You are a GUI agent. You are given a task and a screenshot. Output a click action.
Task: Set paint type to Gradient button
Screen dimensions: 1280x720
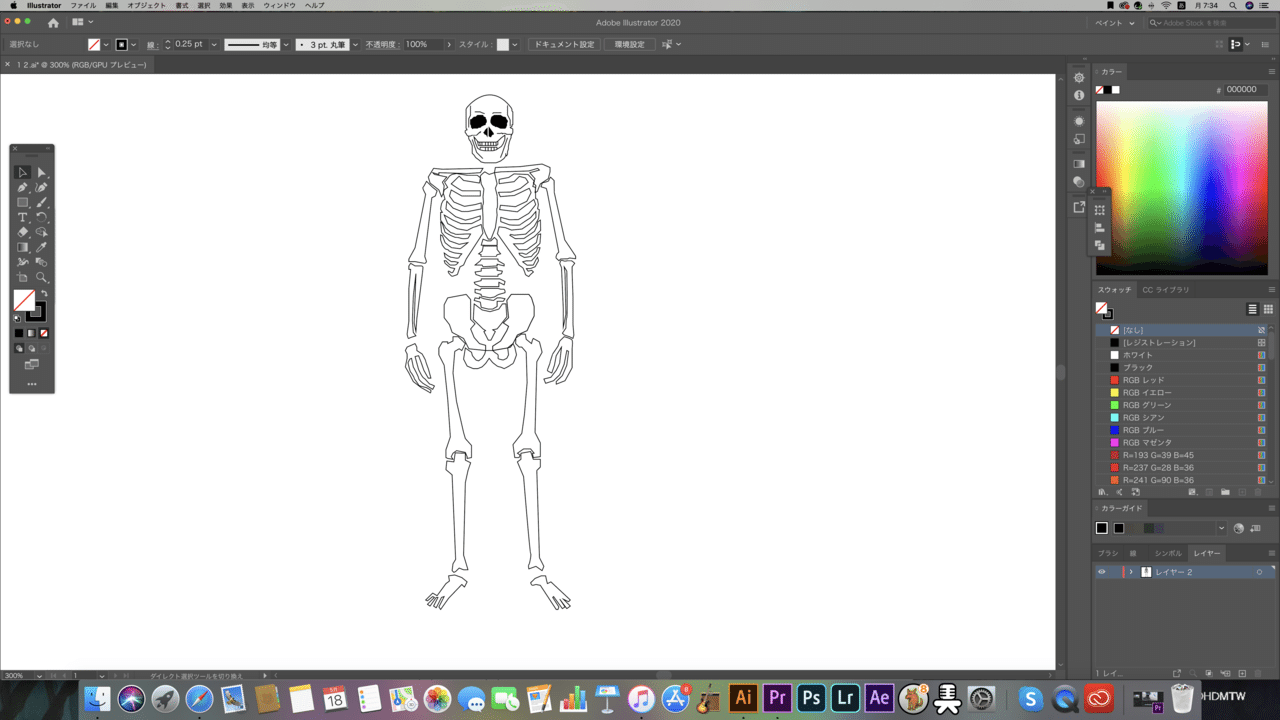(x=31, y=333)
